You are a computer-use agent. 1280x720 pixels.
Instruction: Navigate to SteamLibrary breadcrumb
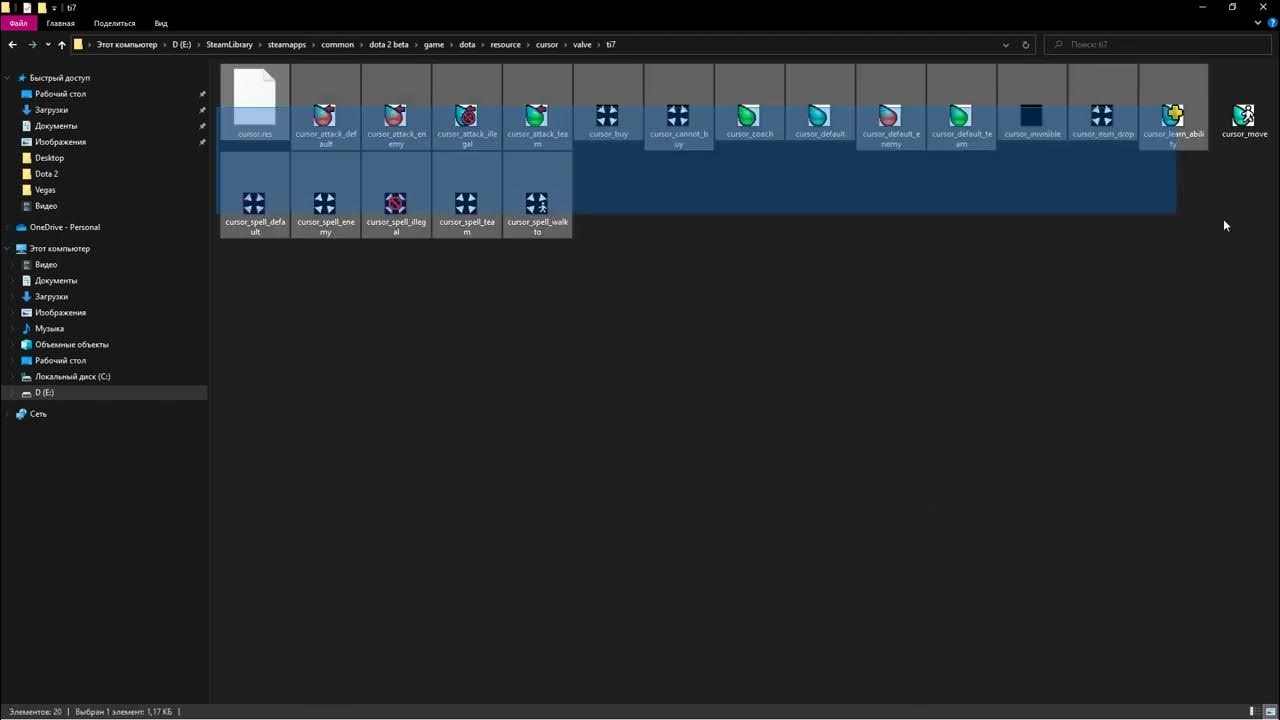[231, 44]
